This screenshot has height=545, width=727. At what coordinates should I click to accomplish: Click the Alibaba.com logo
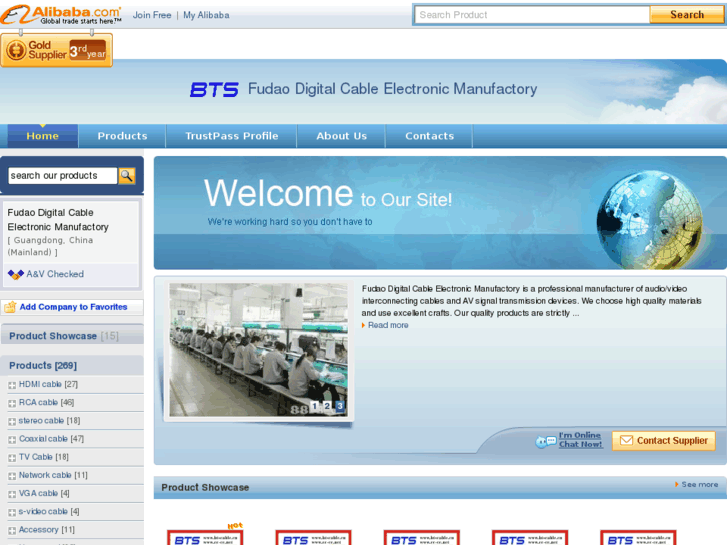61,14
